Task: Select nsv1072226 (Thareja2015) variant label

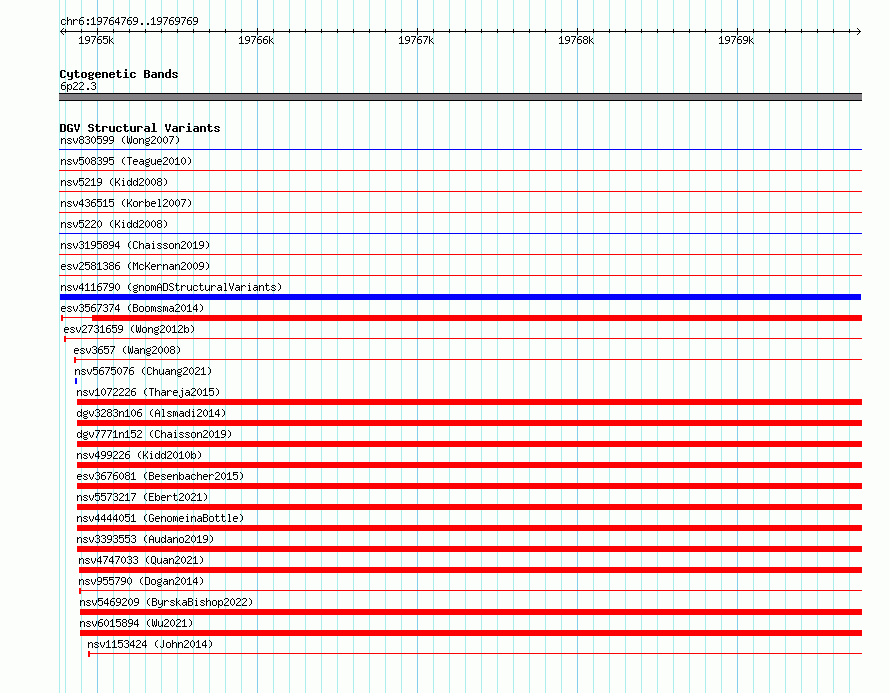Action: (x=148, y=392)
